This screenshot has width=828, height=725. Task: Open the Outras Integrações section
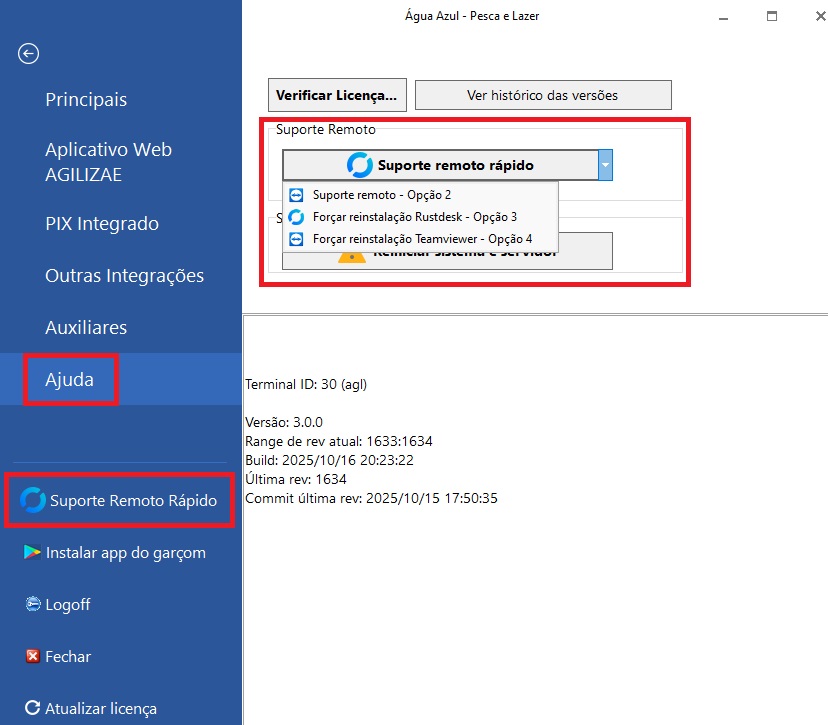pyautogui.click(x=124, y=276)
